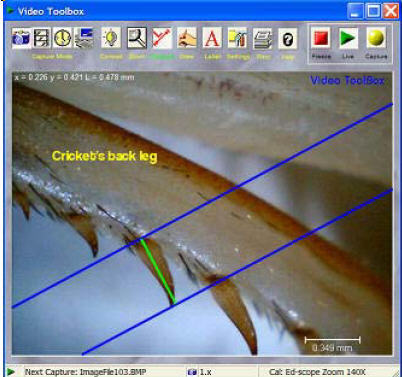Open Help with the question mark icon
Screen dimensions: 402x377
pos(287,39)
